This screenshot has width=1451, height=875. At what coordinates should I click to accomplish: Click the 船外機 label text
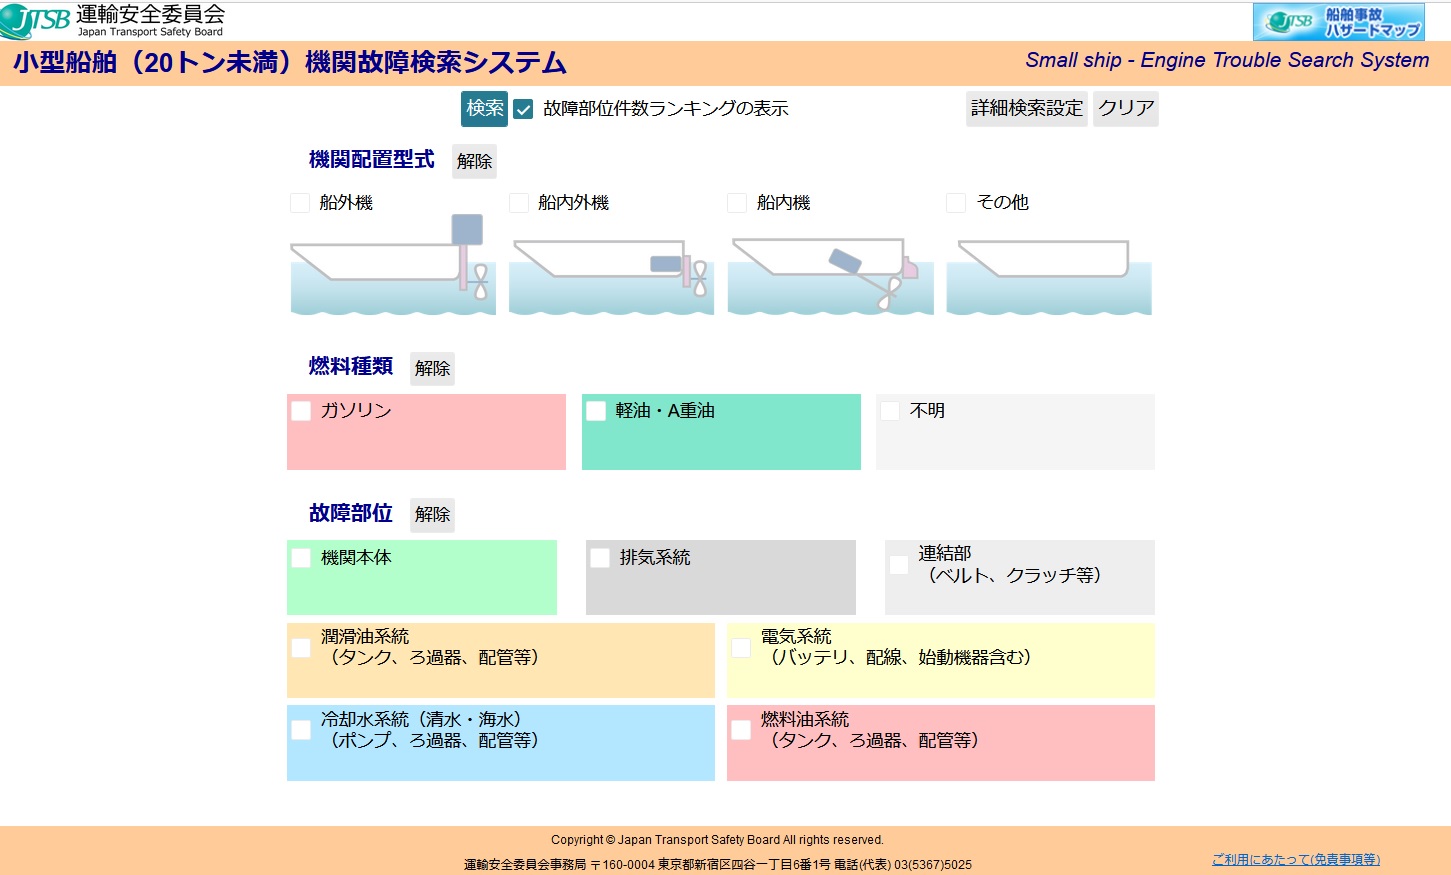click(346, 203)
